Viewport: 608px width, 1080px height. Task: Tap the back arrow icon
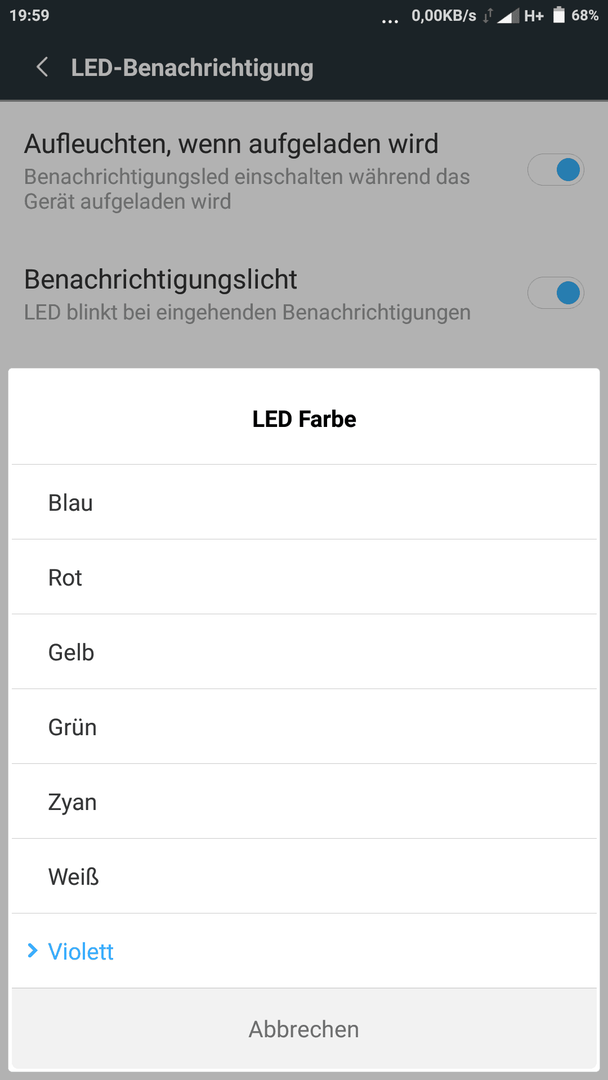42,68
